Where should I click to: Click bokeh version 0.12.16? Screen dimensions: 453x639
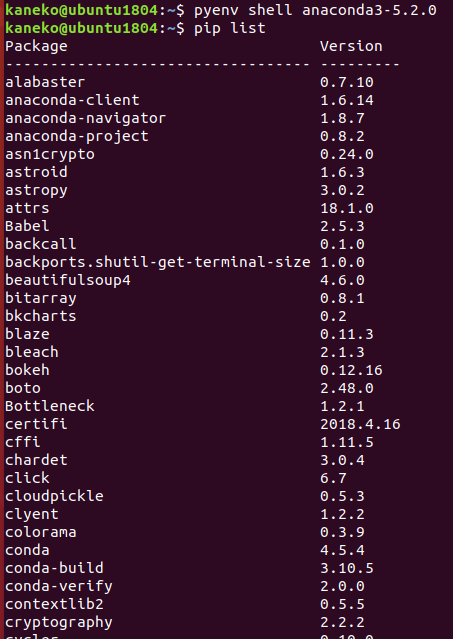(351, 370)
